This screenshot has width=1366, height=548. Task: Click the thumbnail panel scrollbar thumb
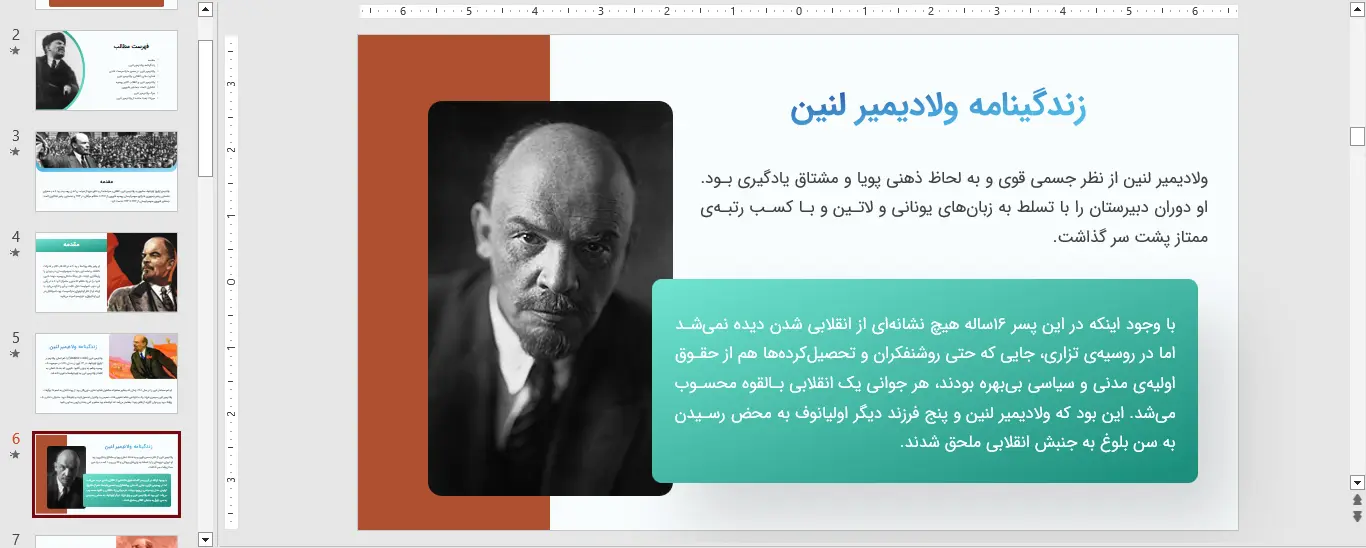(x=206, y=108)
